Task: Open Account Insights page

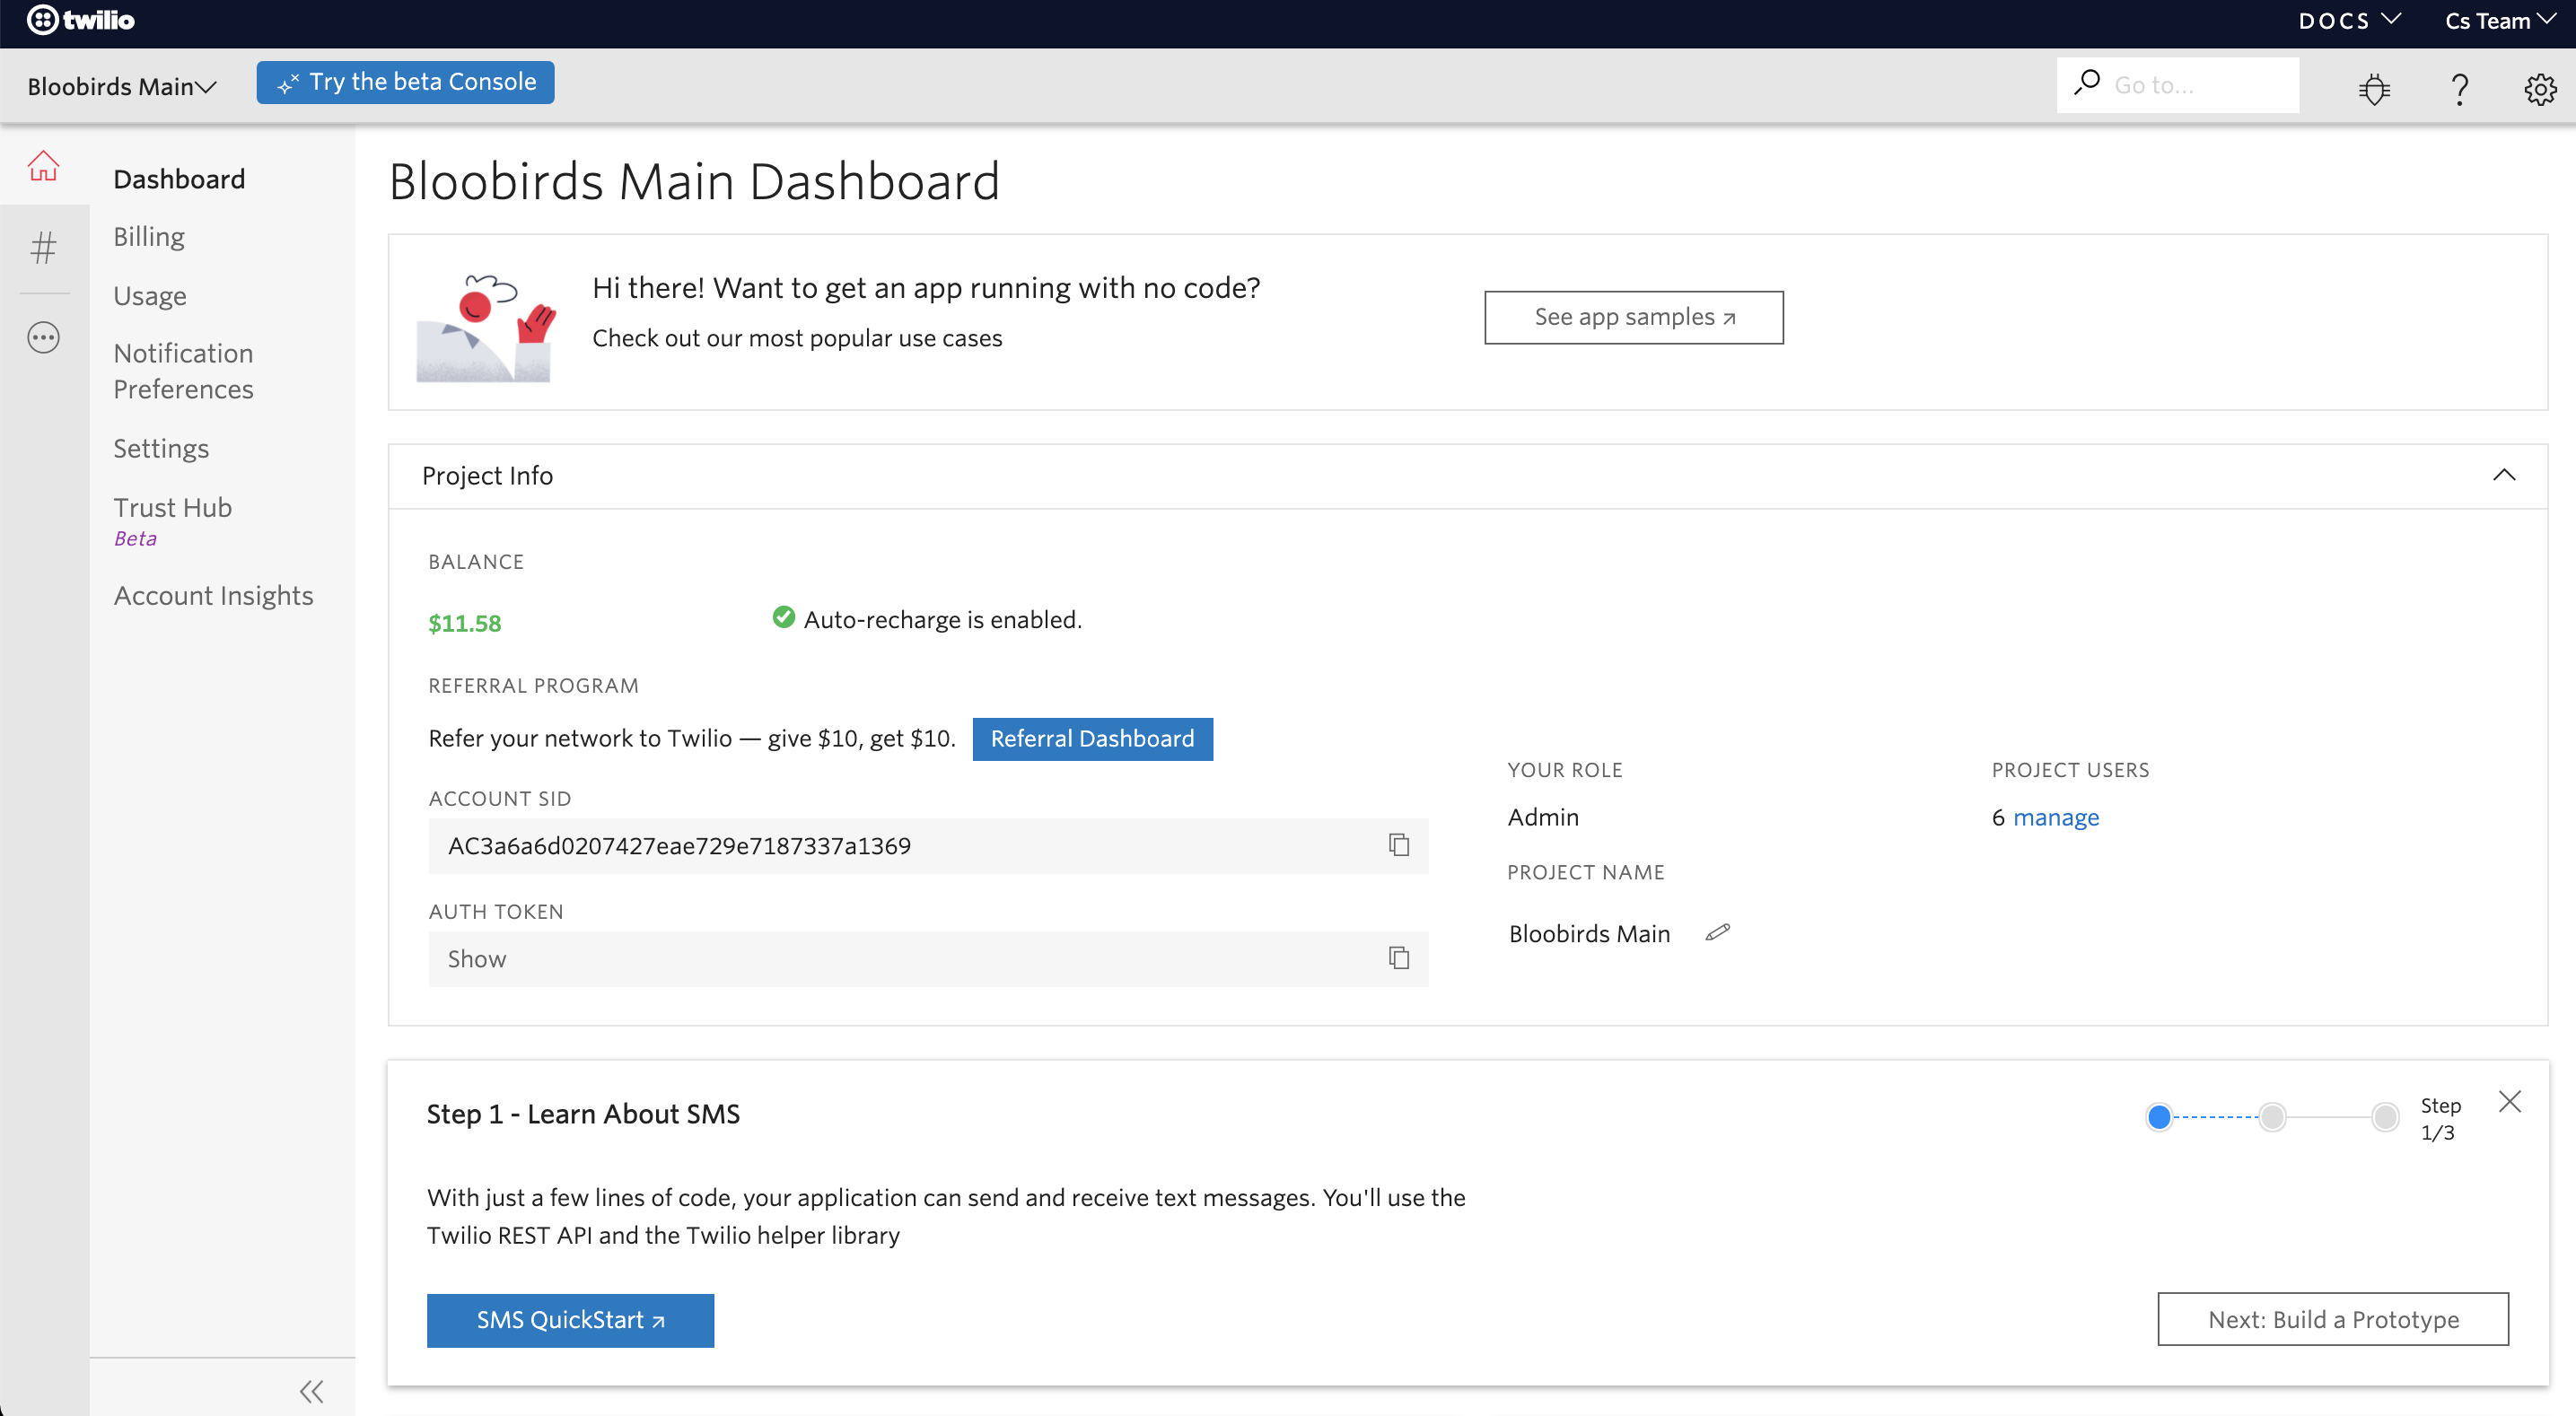Action: pyautogui.click(x=214, y=596)
